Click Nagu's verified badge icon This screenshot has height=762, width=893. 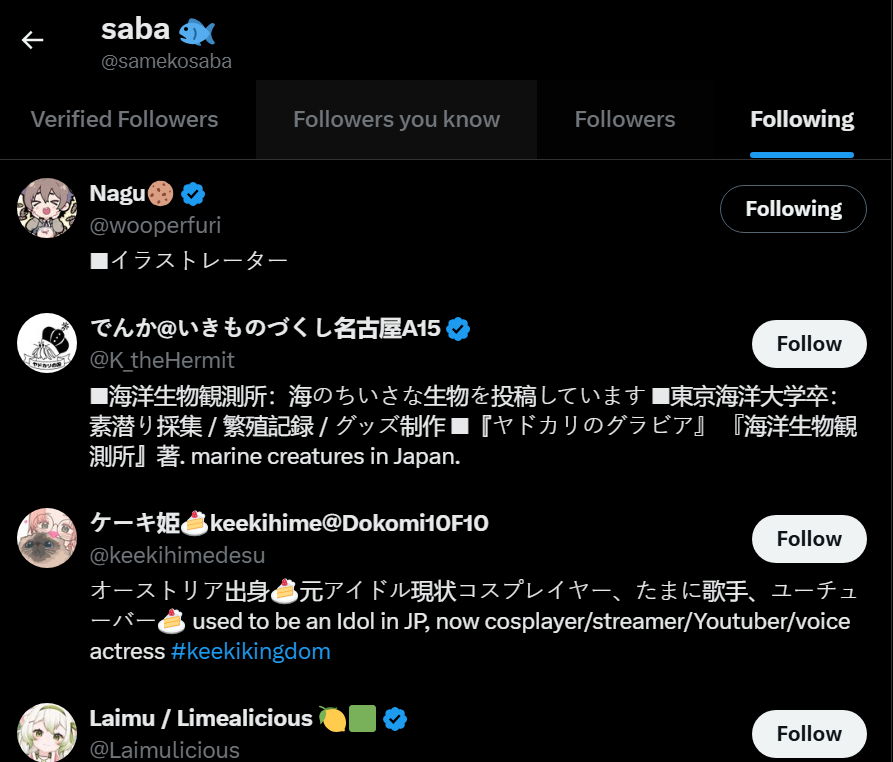pyautogui.click(x=193, y=193)
